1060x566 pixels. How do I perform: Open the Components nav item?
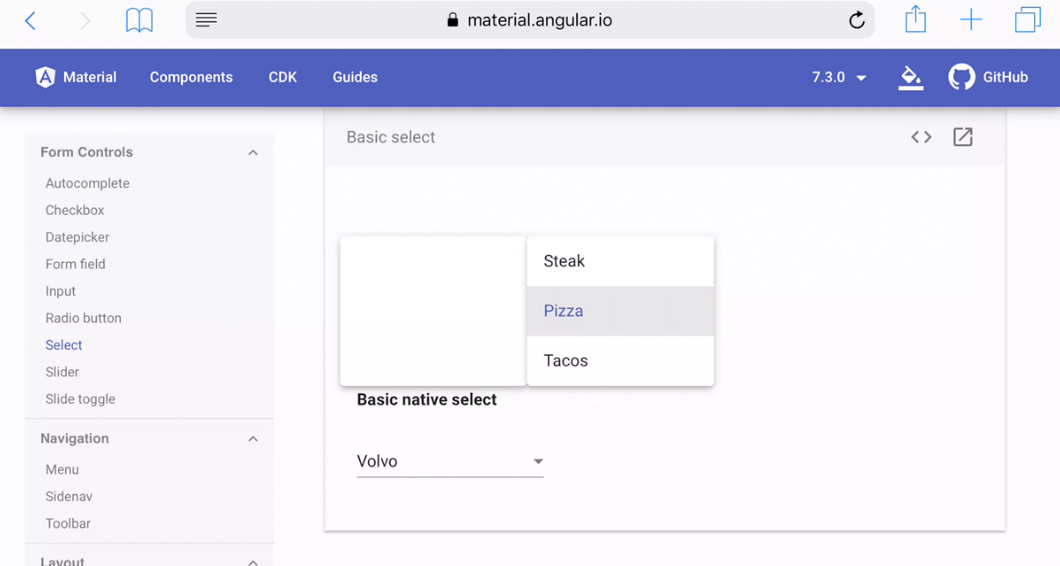tap(191, 77)
